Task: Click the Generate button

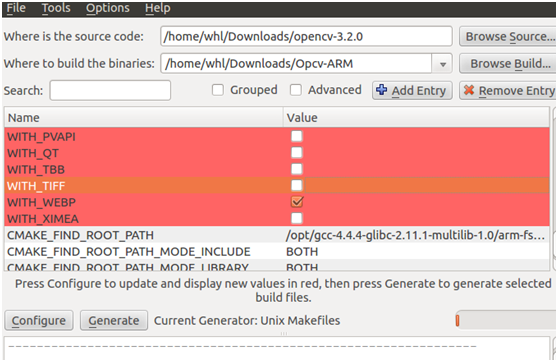Action: [114, 321]
